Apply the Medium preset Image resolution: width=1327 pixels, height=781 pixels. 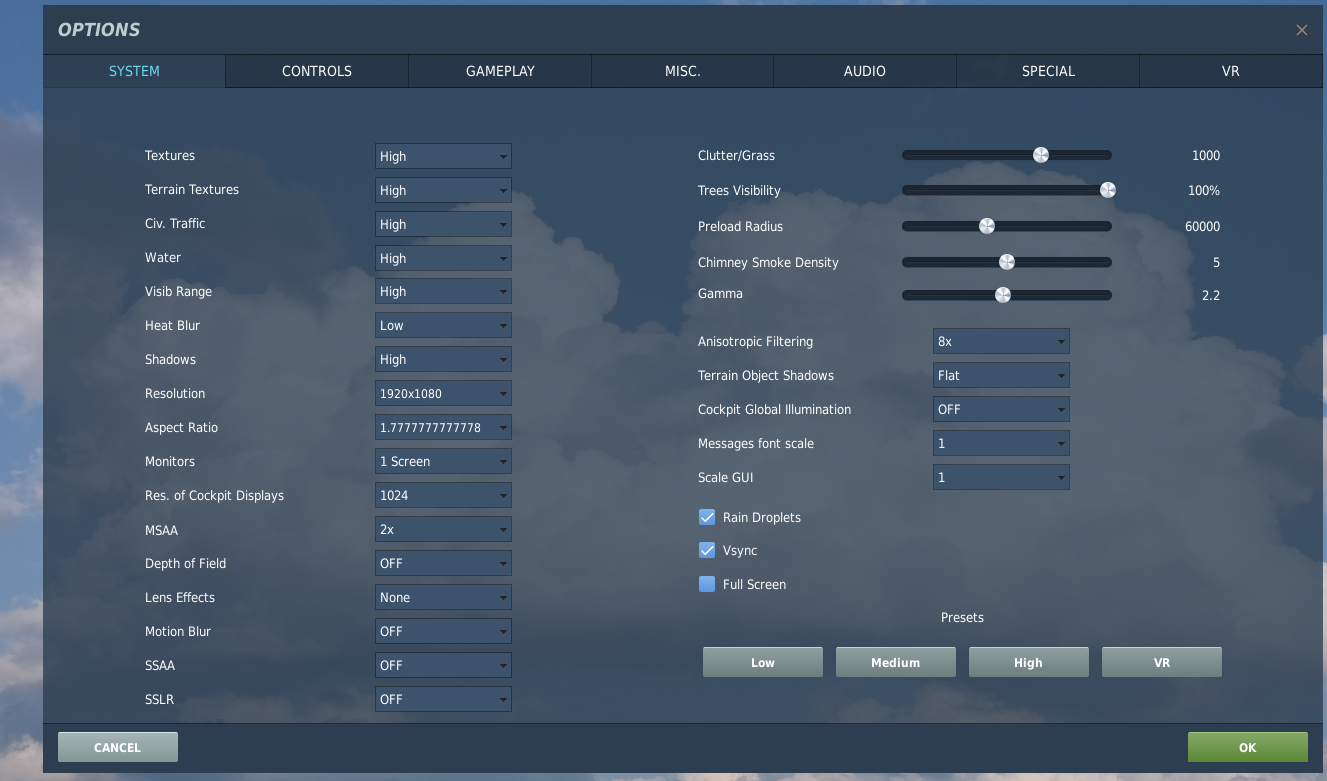click(896, 662)
